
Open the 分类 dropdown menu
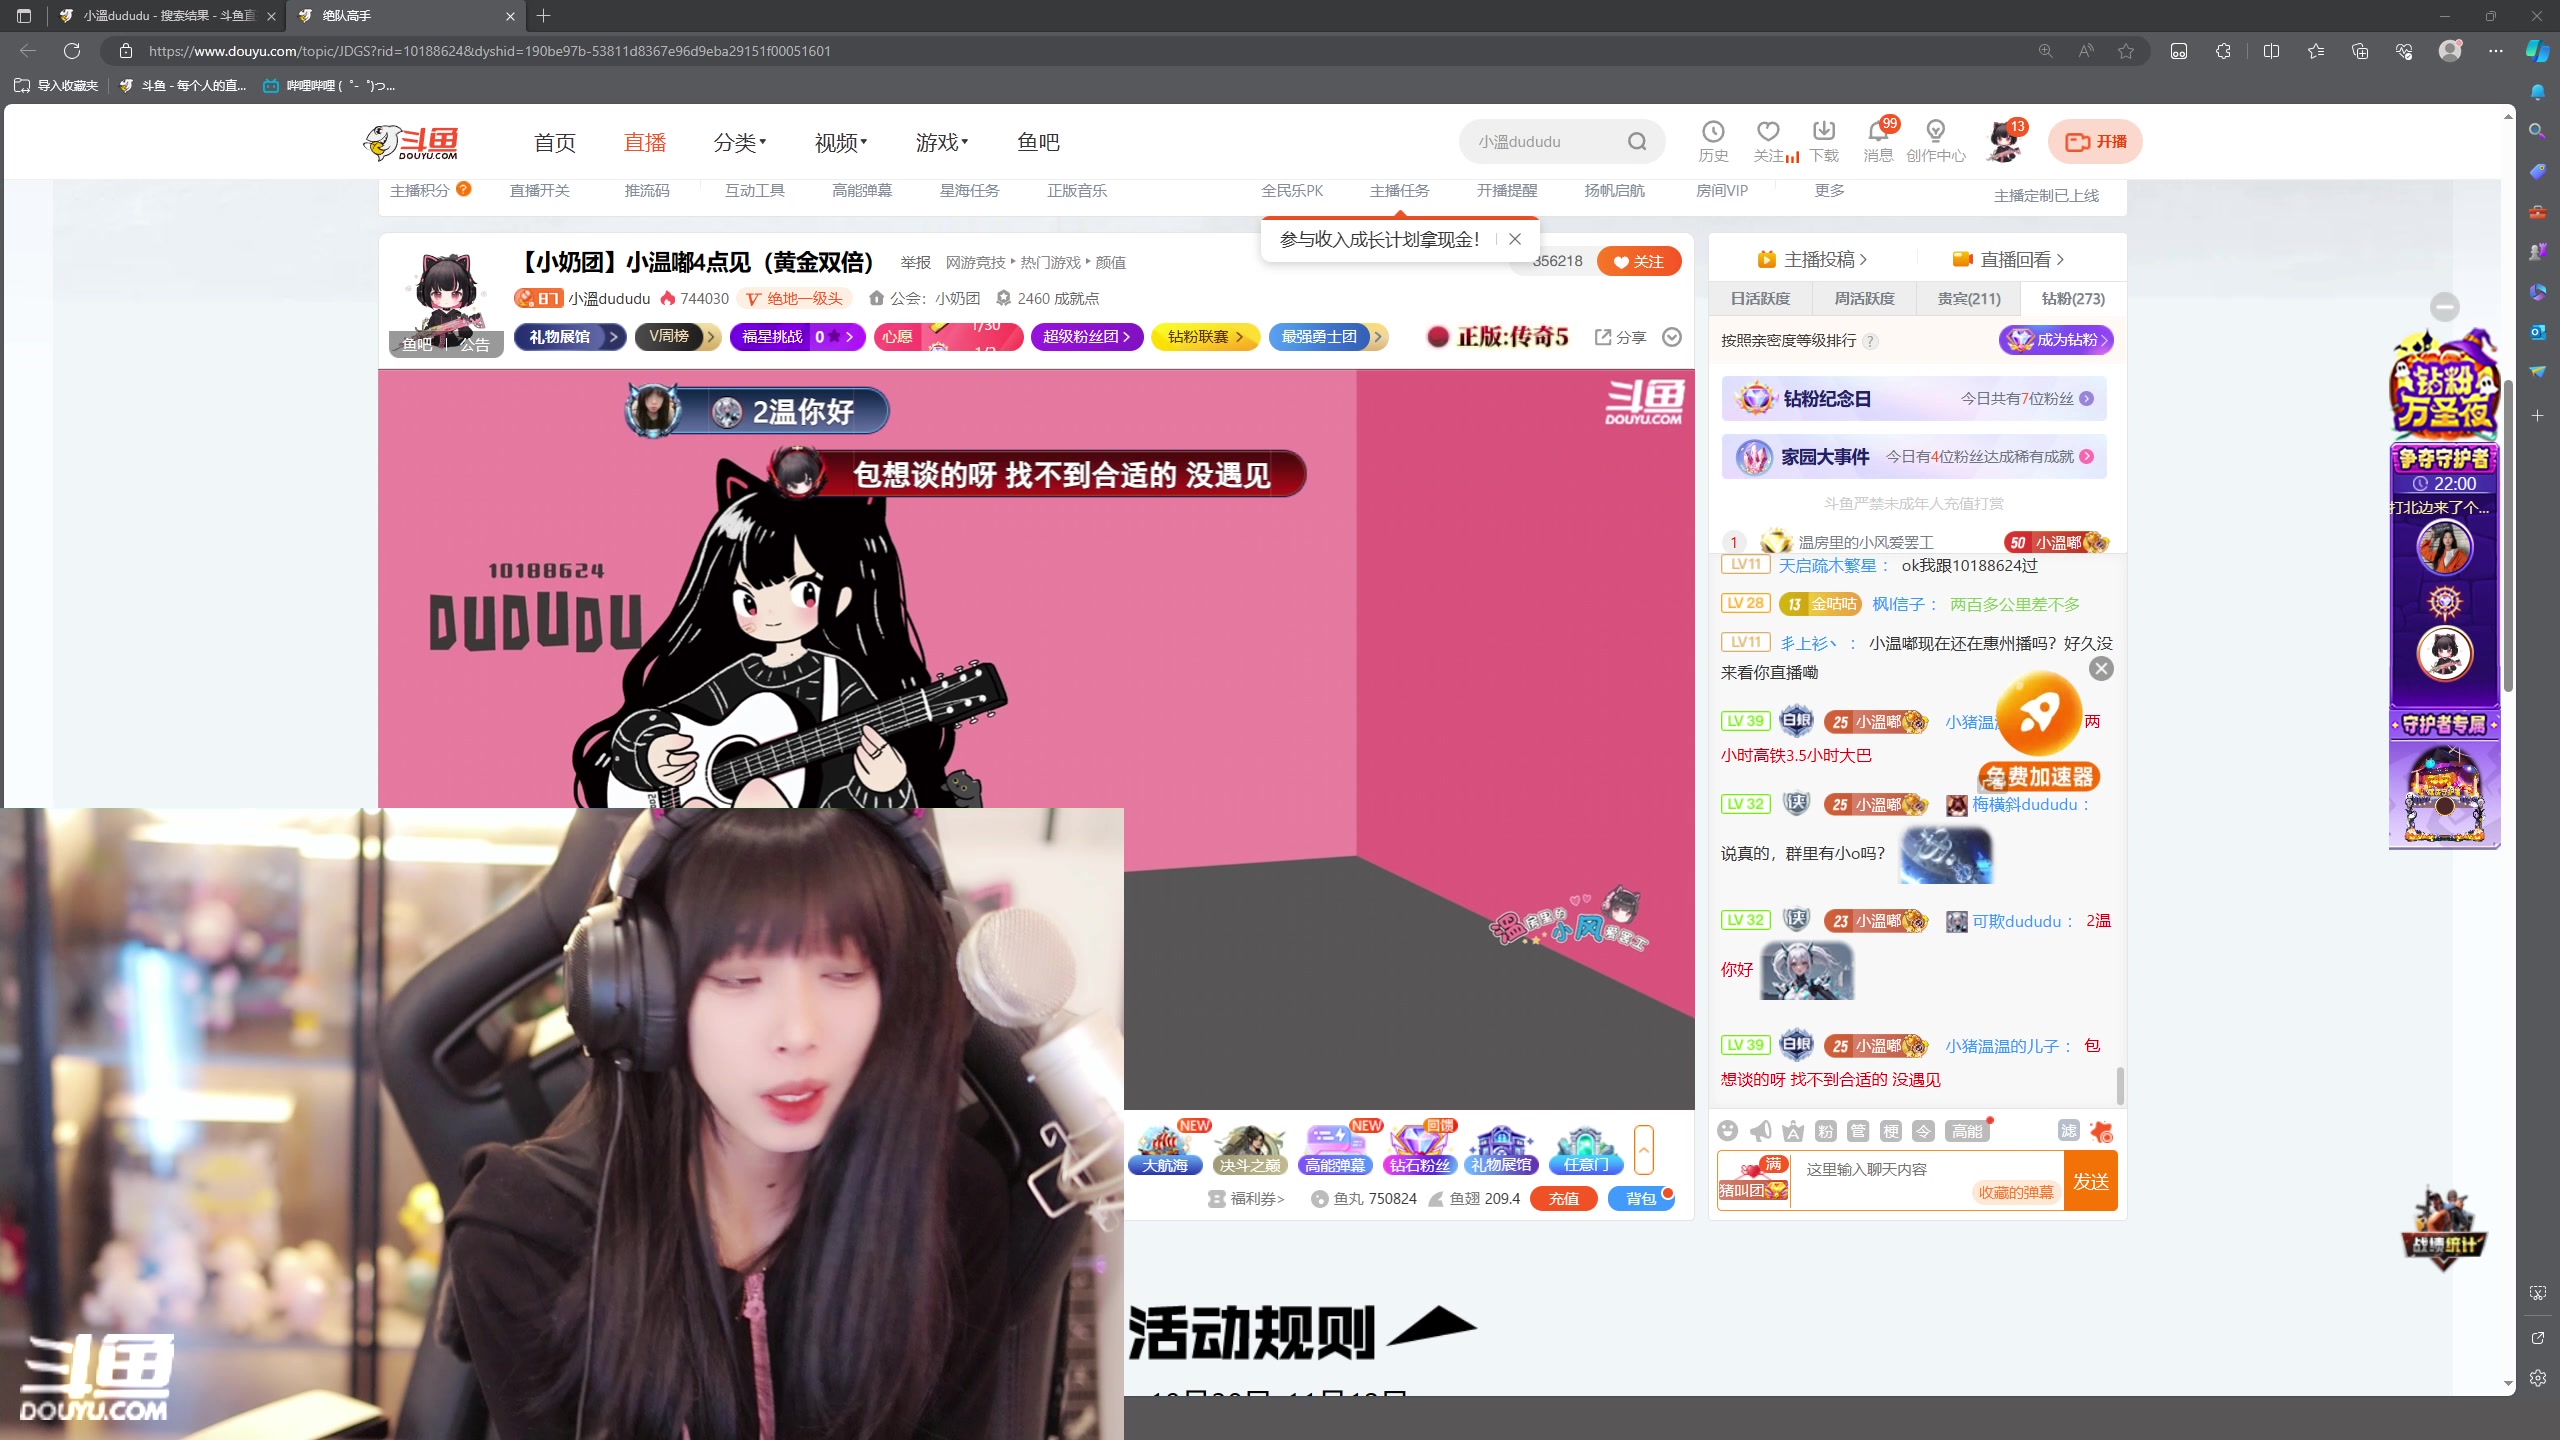point(740,142)
